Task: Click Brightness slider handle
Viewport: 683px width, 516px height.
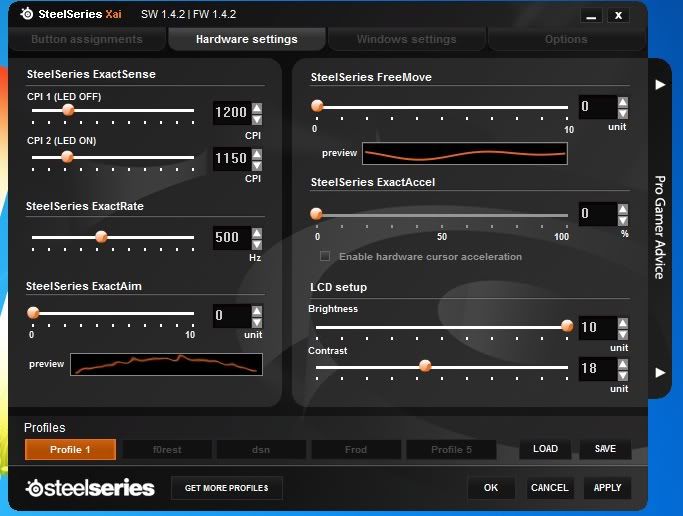Action: 567,326
